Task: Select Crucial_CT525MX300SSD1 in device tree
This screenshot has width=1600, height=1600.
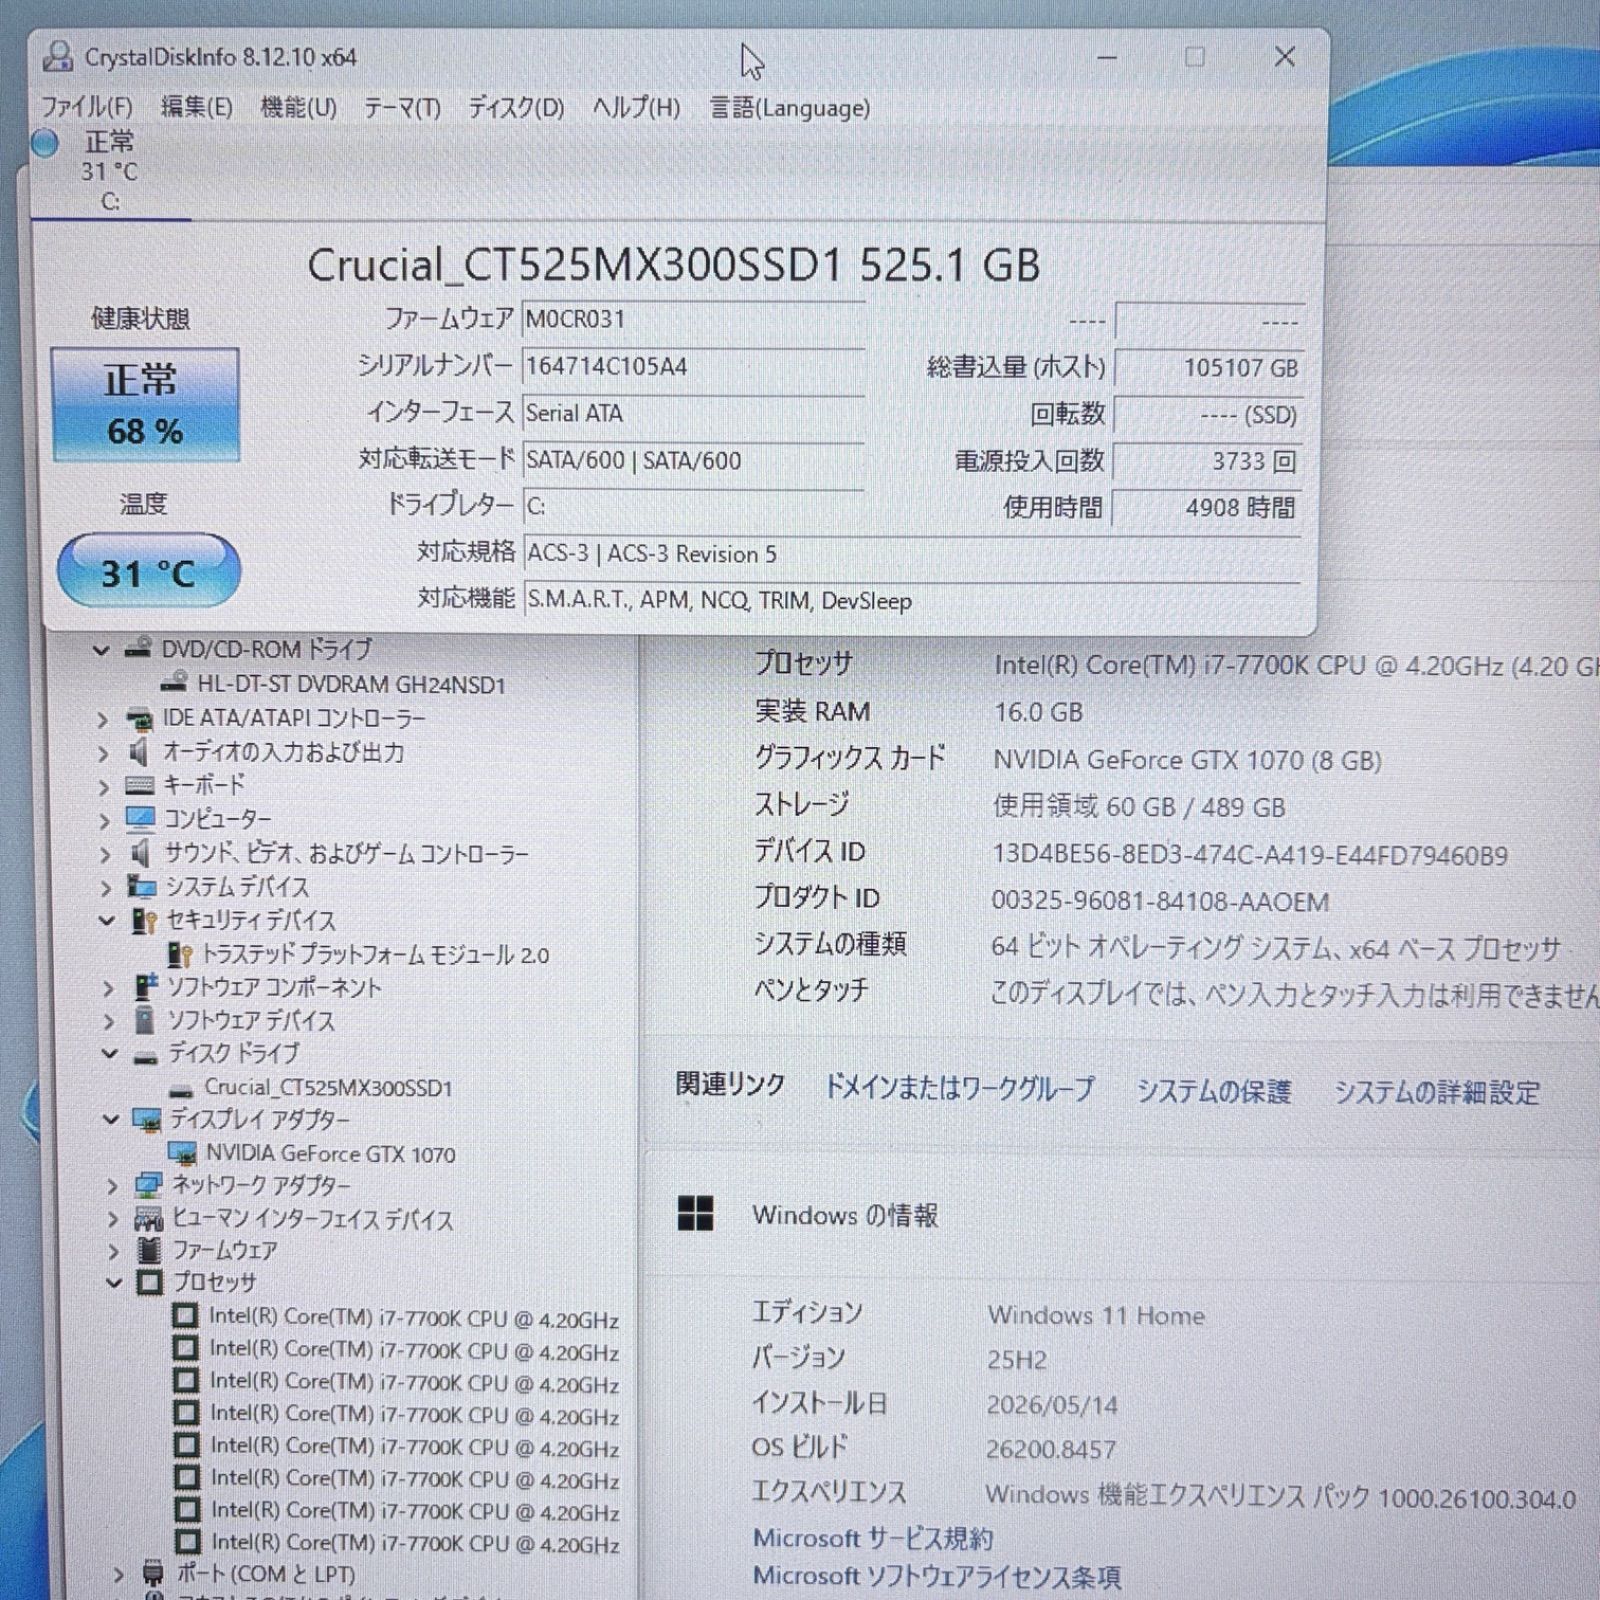Action: pos(328,1087)
